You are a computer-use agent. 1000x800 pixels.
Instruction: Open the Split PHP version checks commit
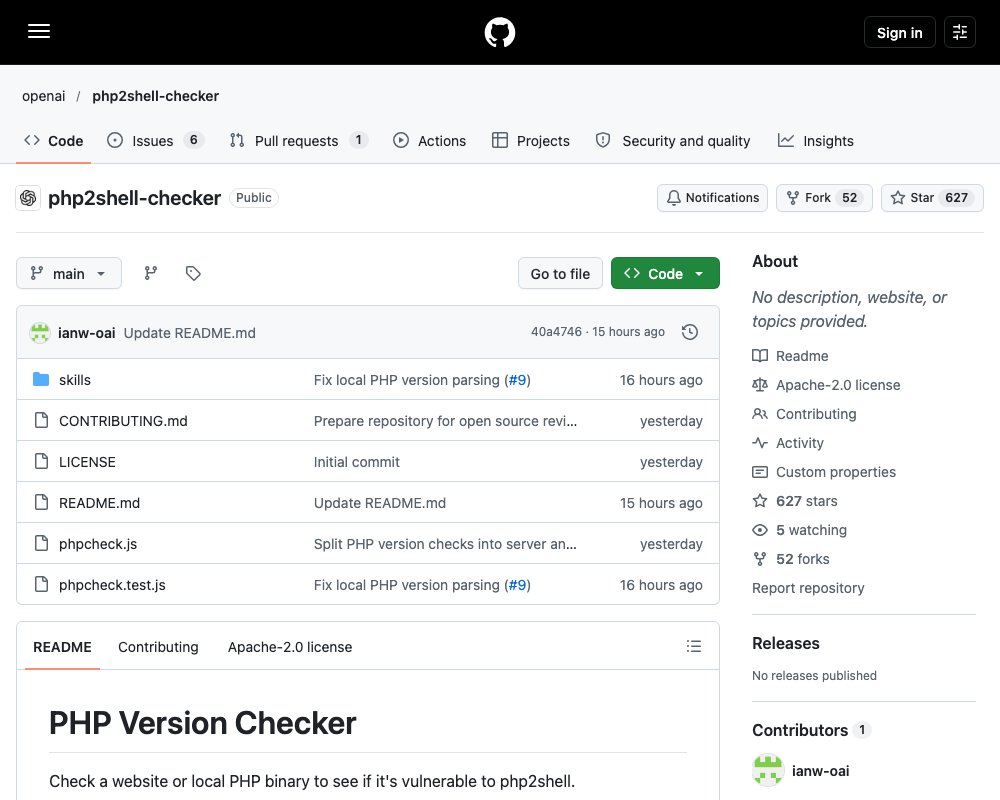coord(445,544)
